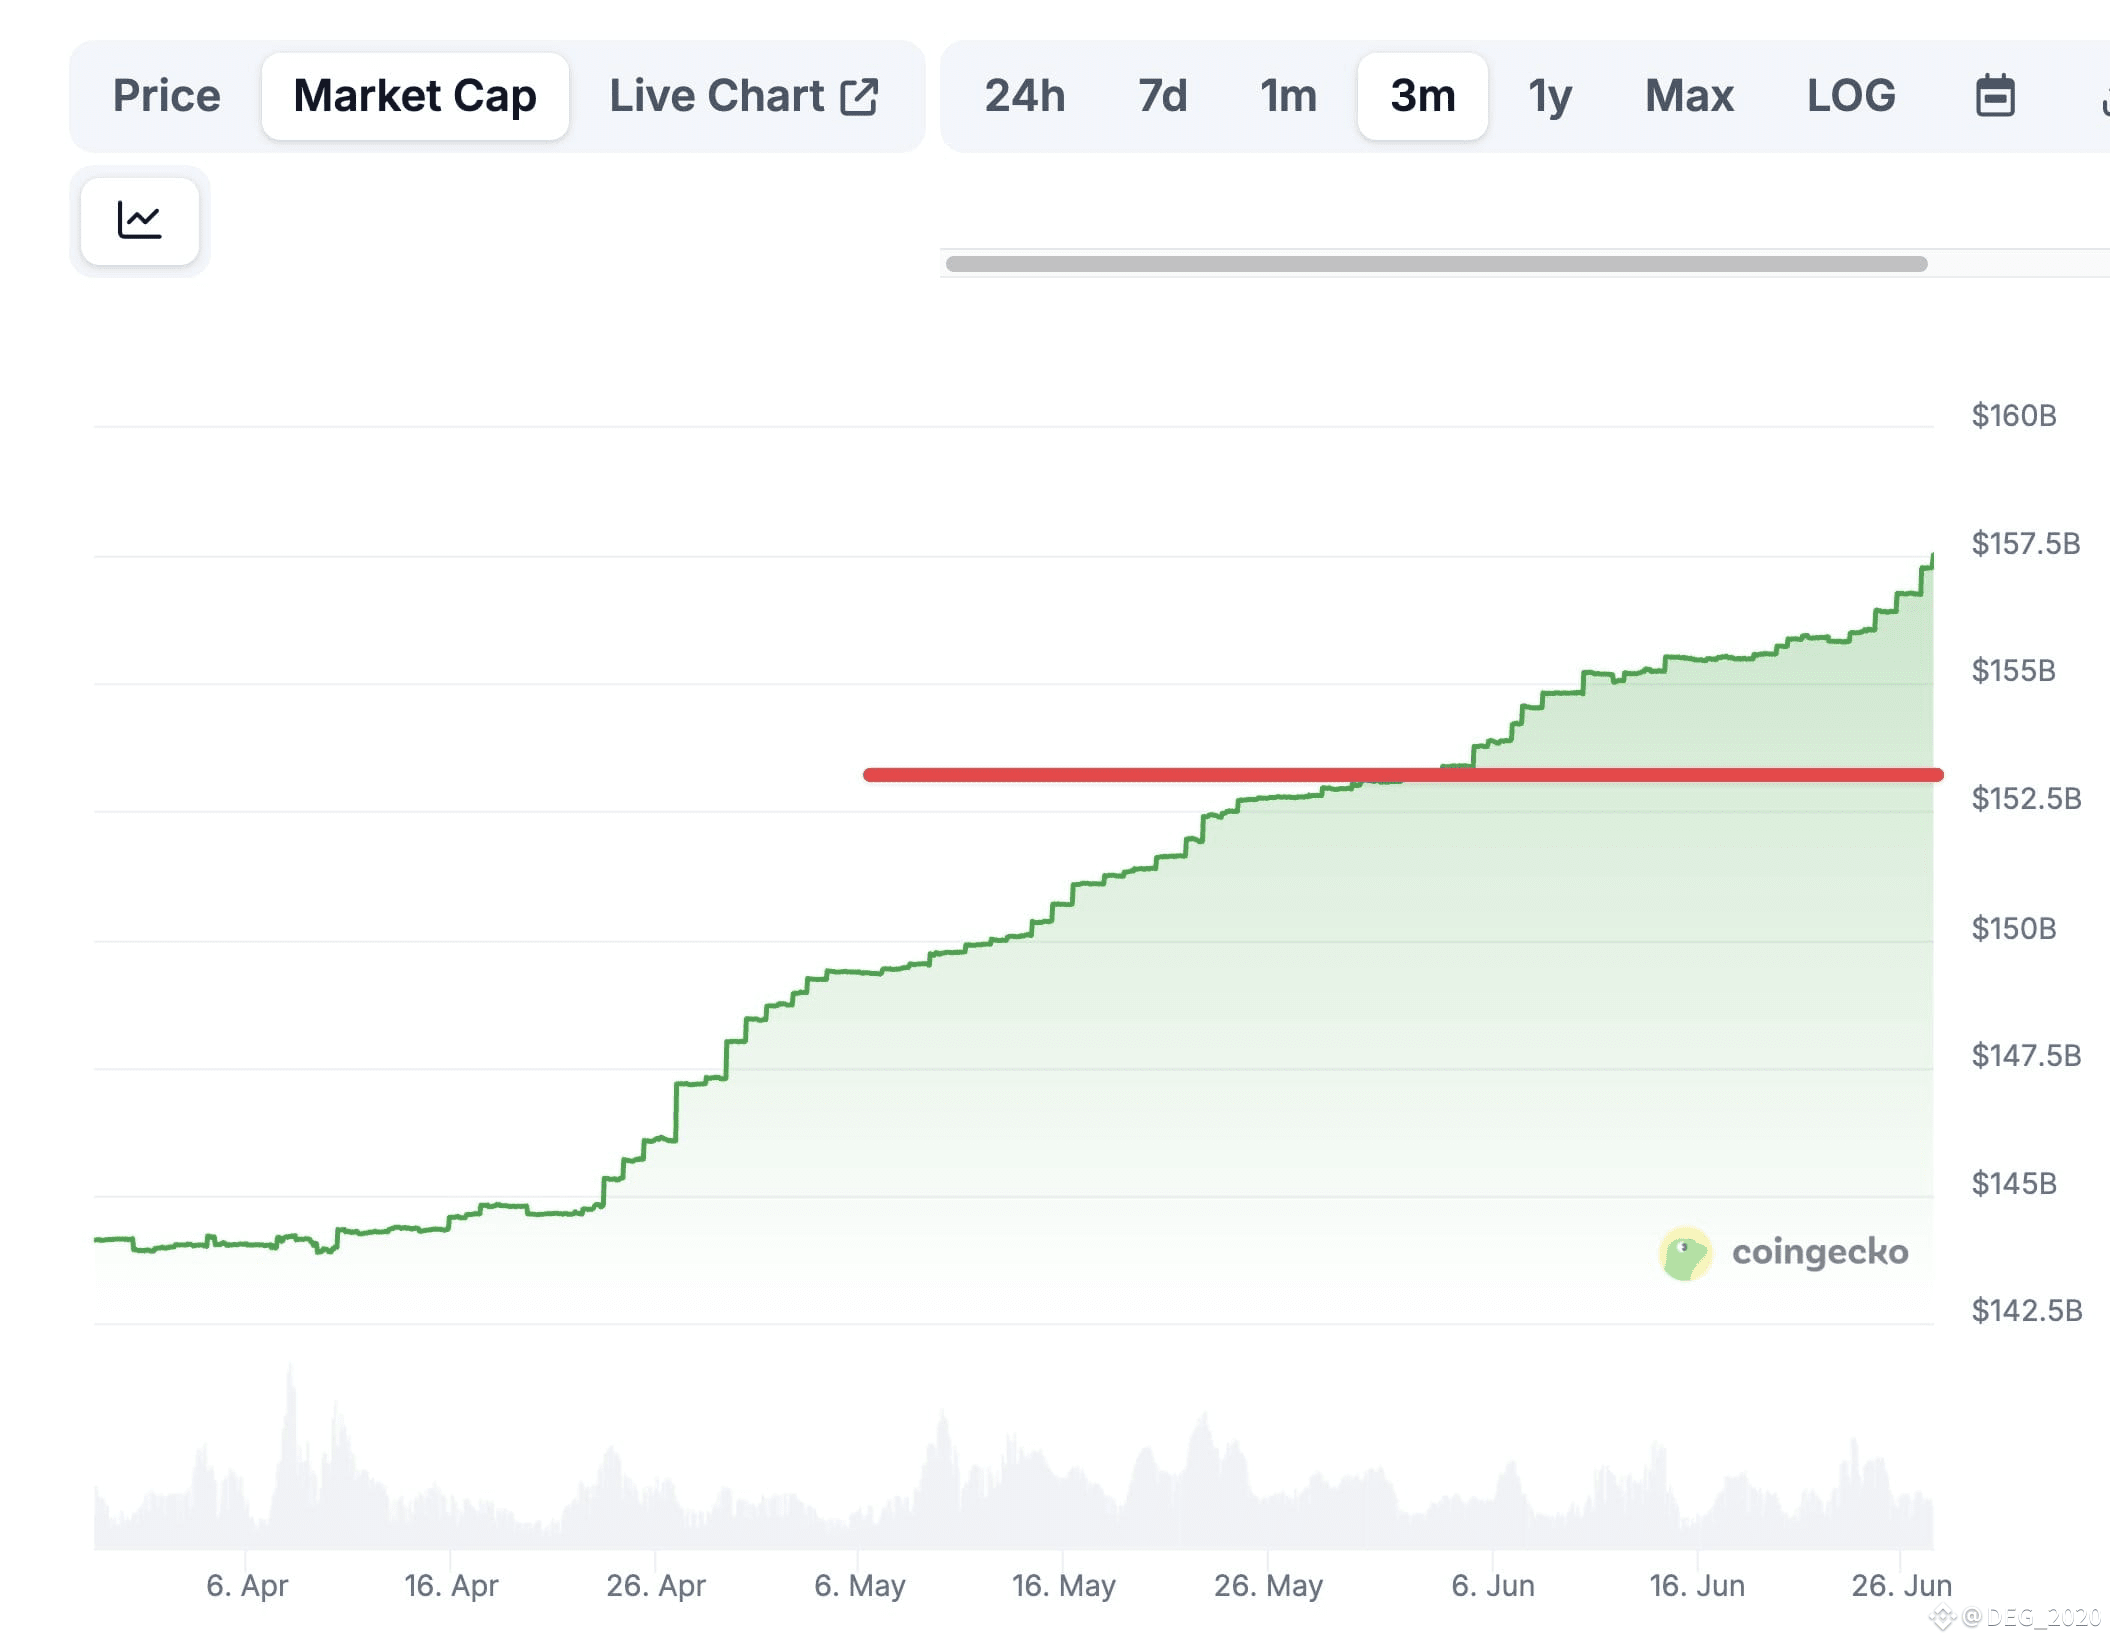Viewport: 2110px width, 1642px height.
Task: Select the 24h time range
Action: [1025, 96]
